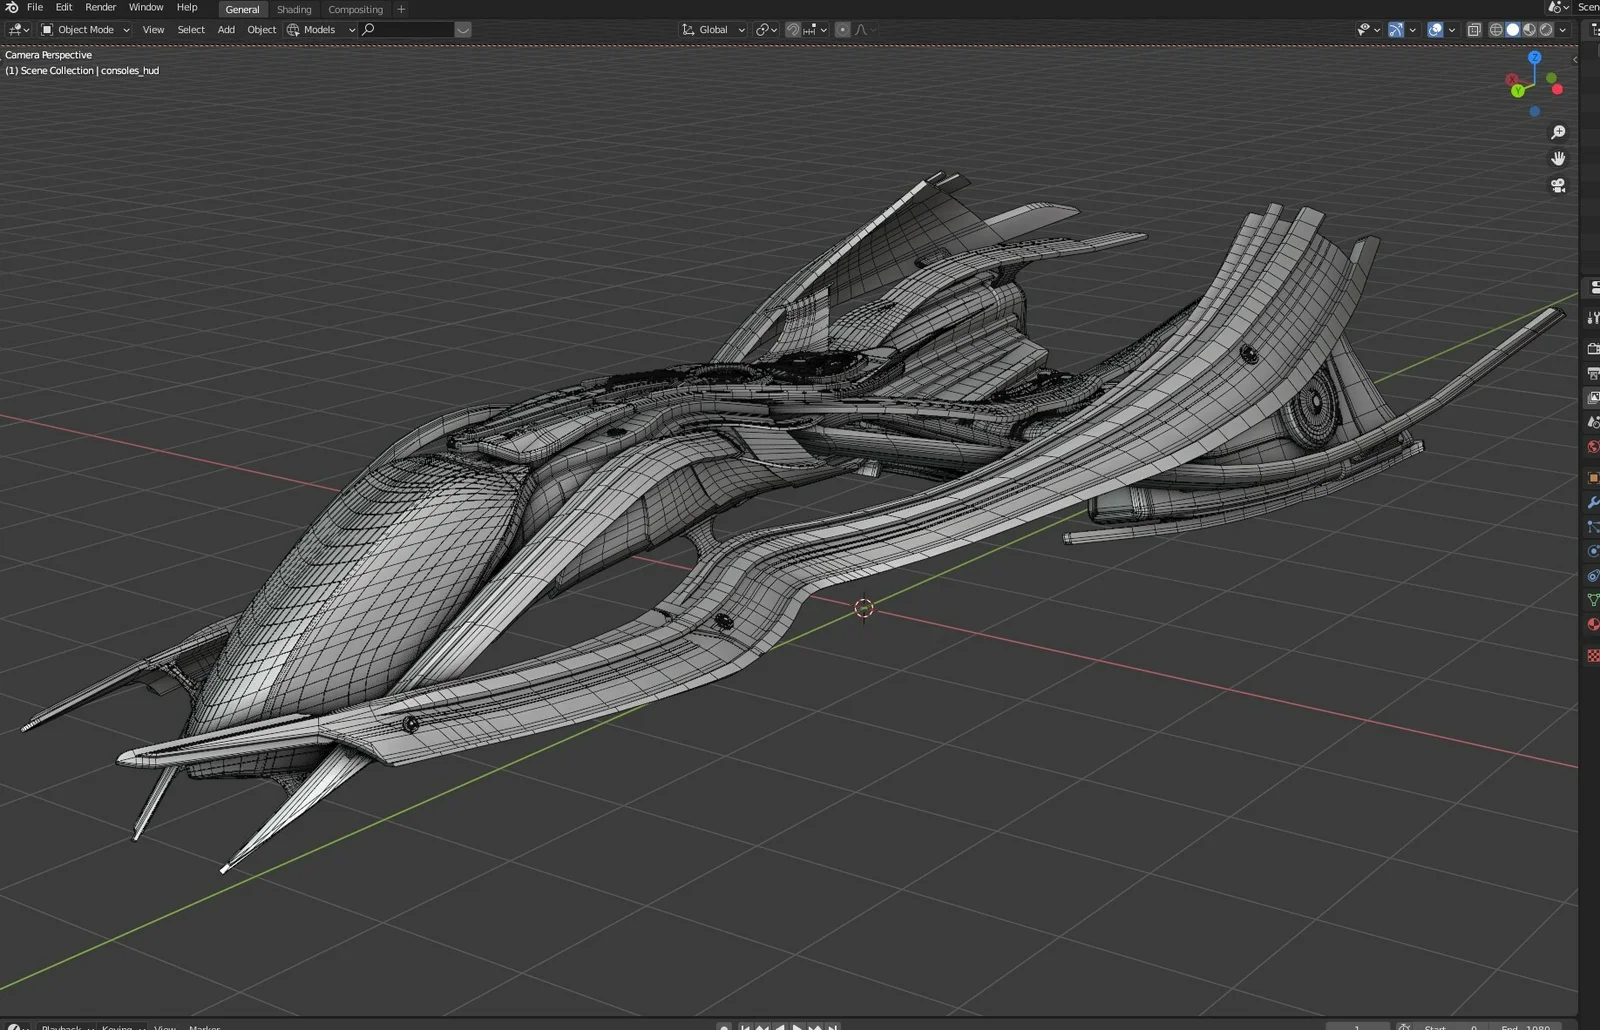
Task: Toggle the snapping magnet icon
Action: (x=791, y=29)
